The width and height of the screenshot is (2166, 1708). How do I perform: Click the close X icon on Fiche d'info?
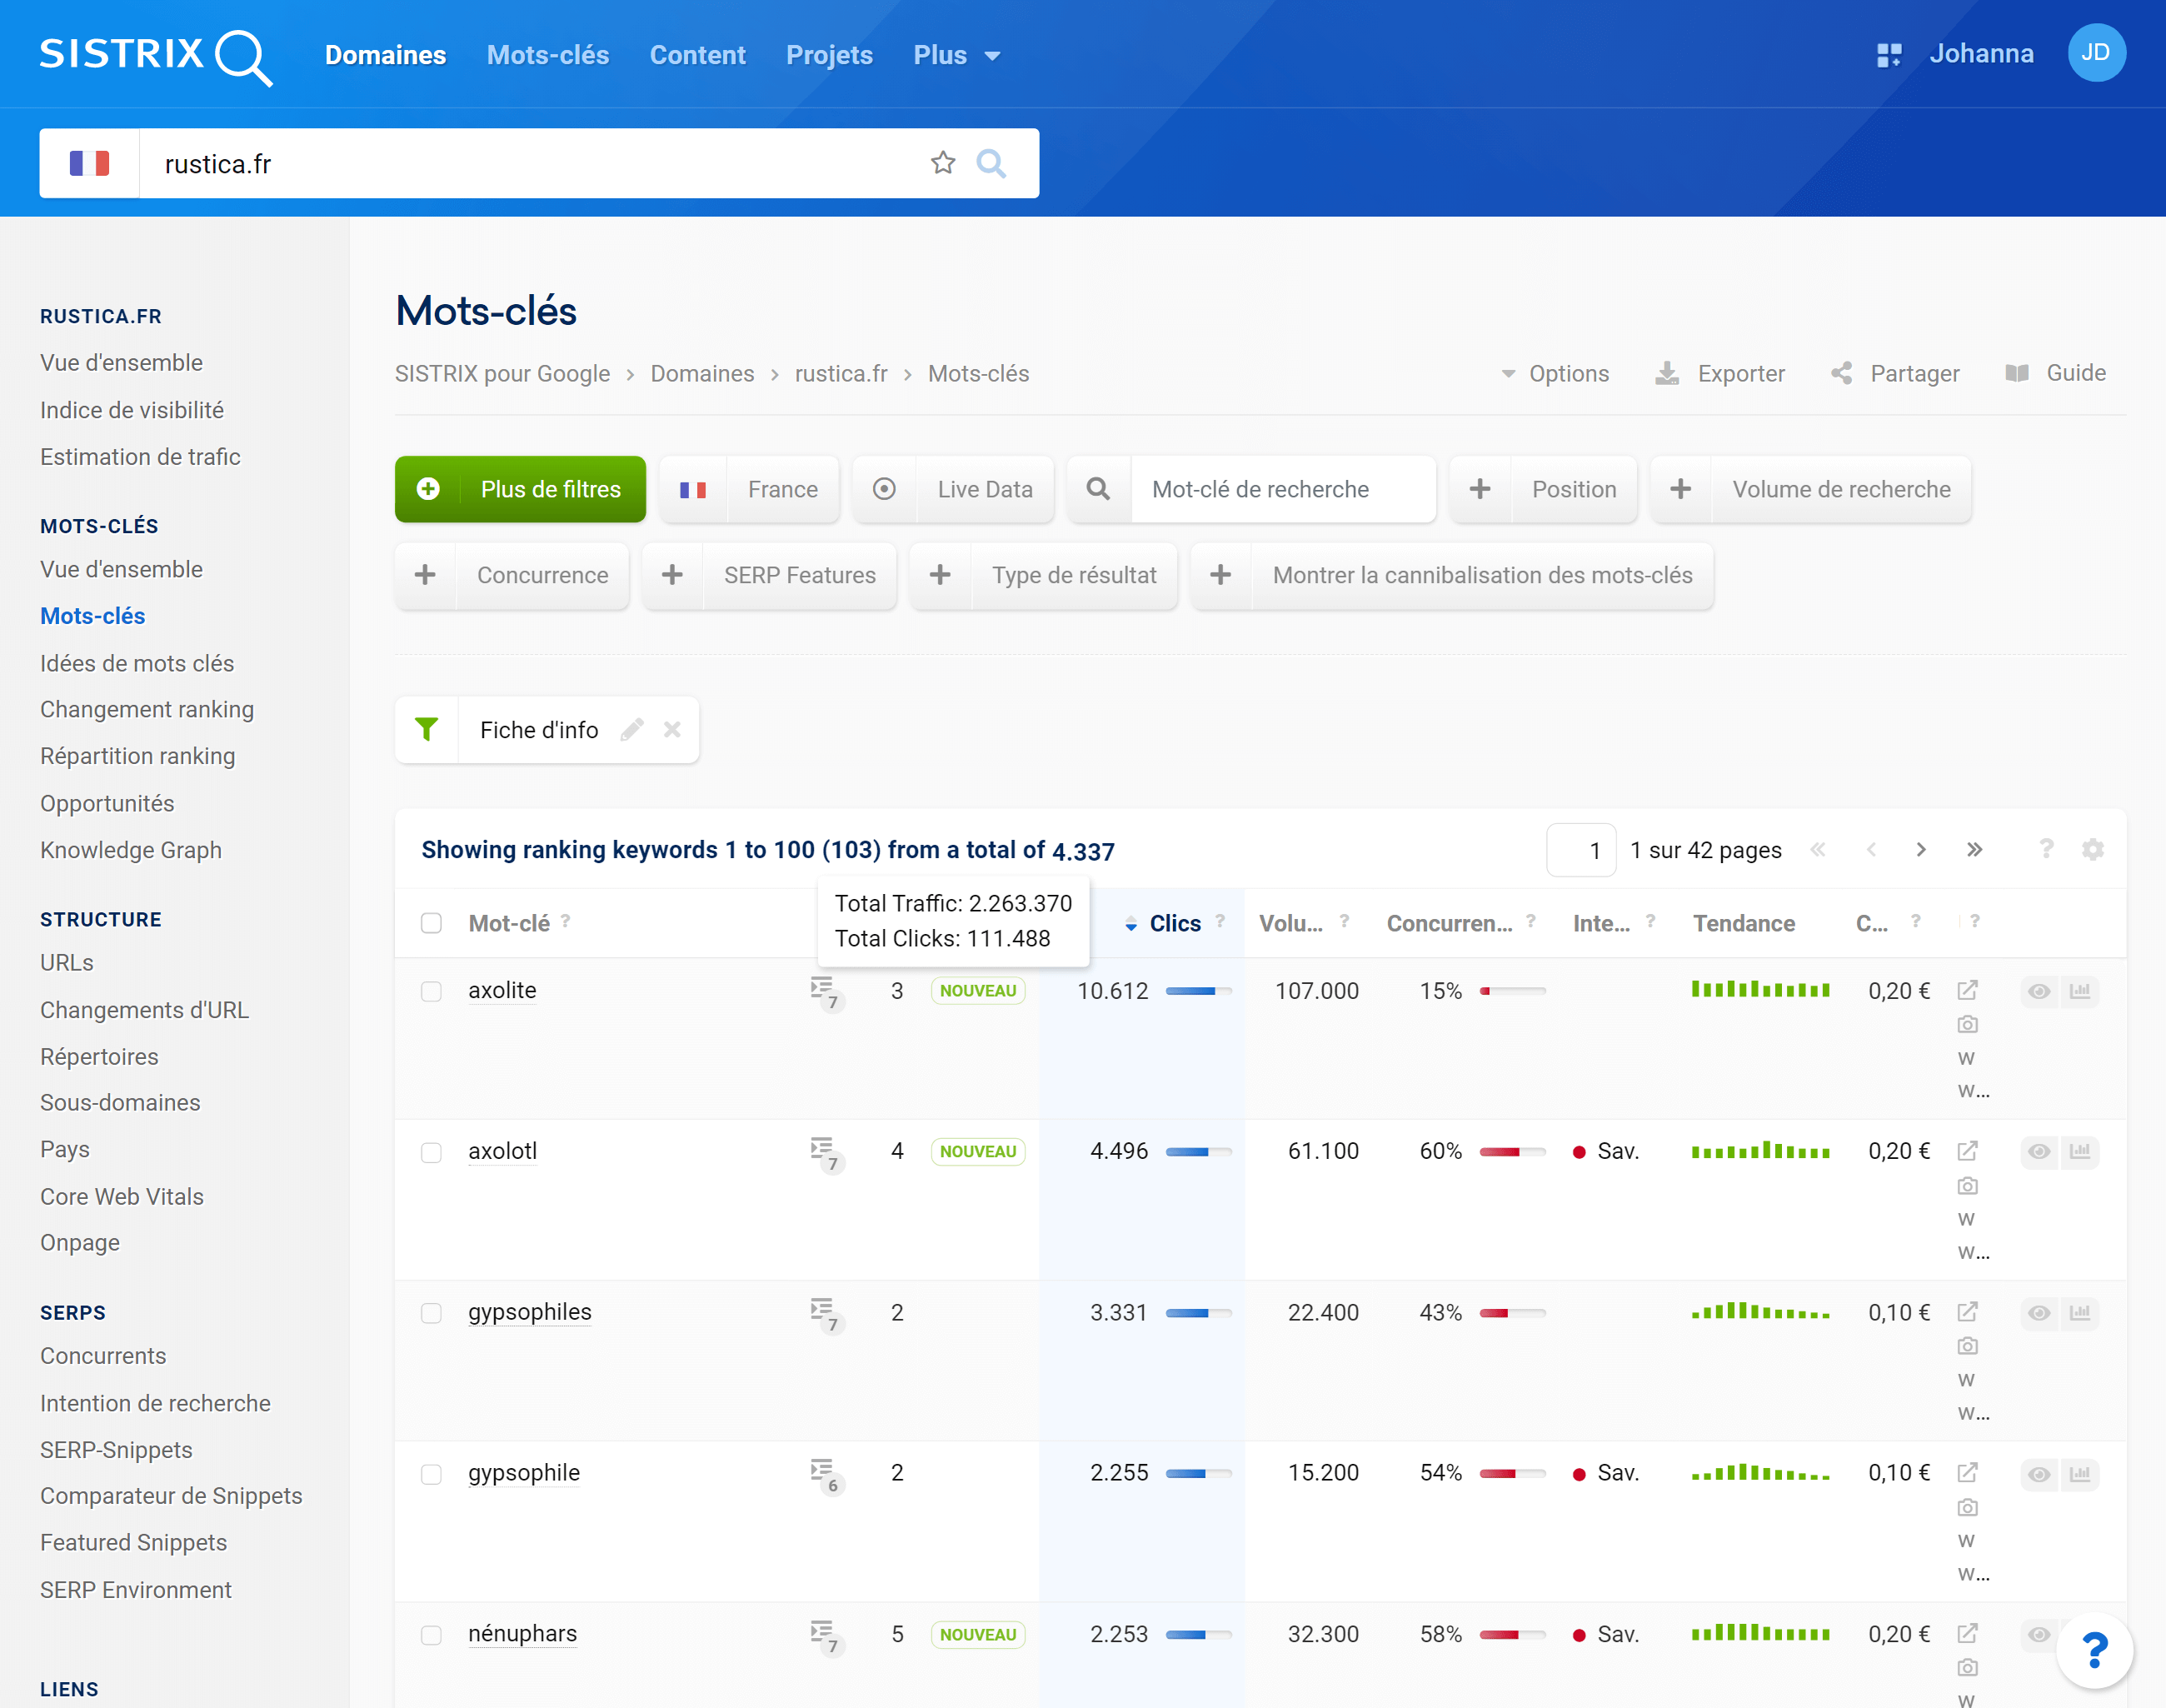point(671,728)
